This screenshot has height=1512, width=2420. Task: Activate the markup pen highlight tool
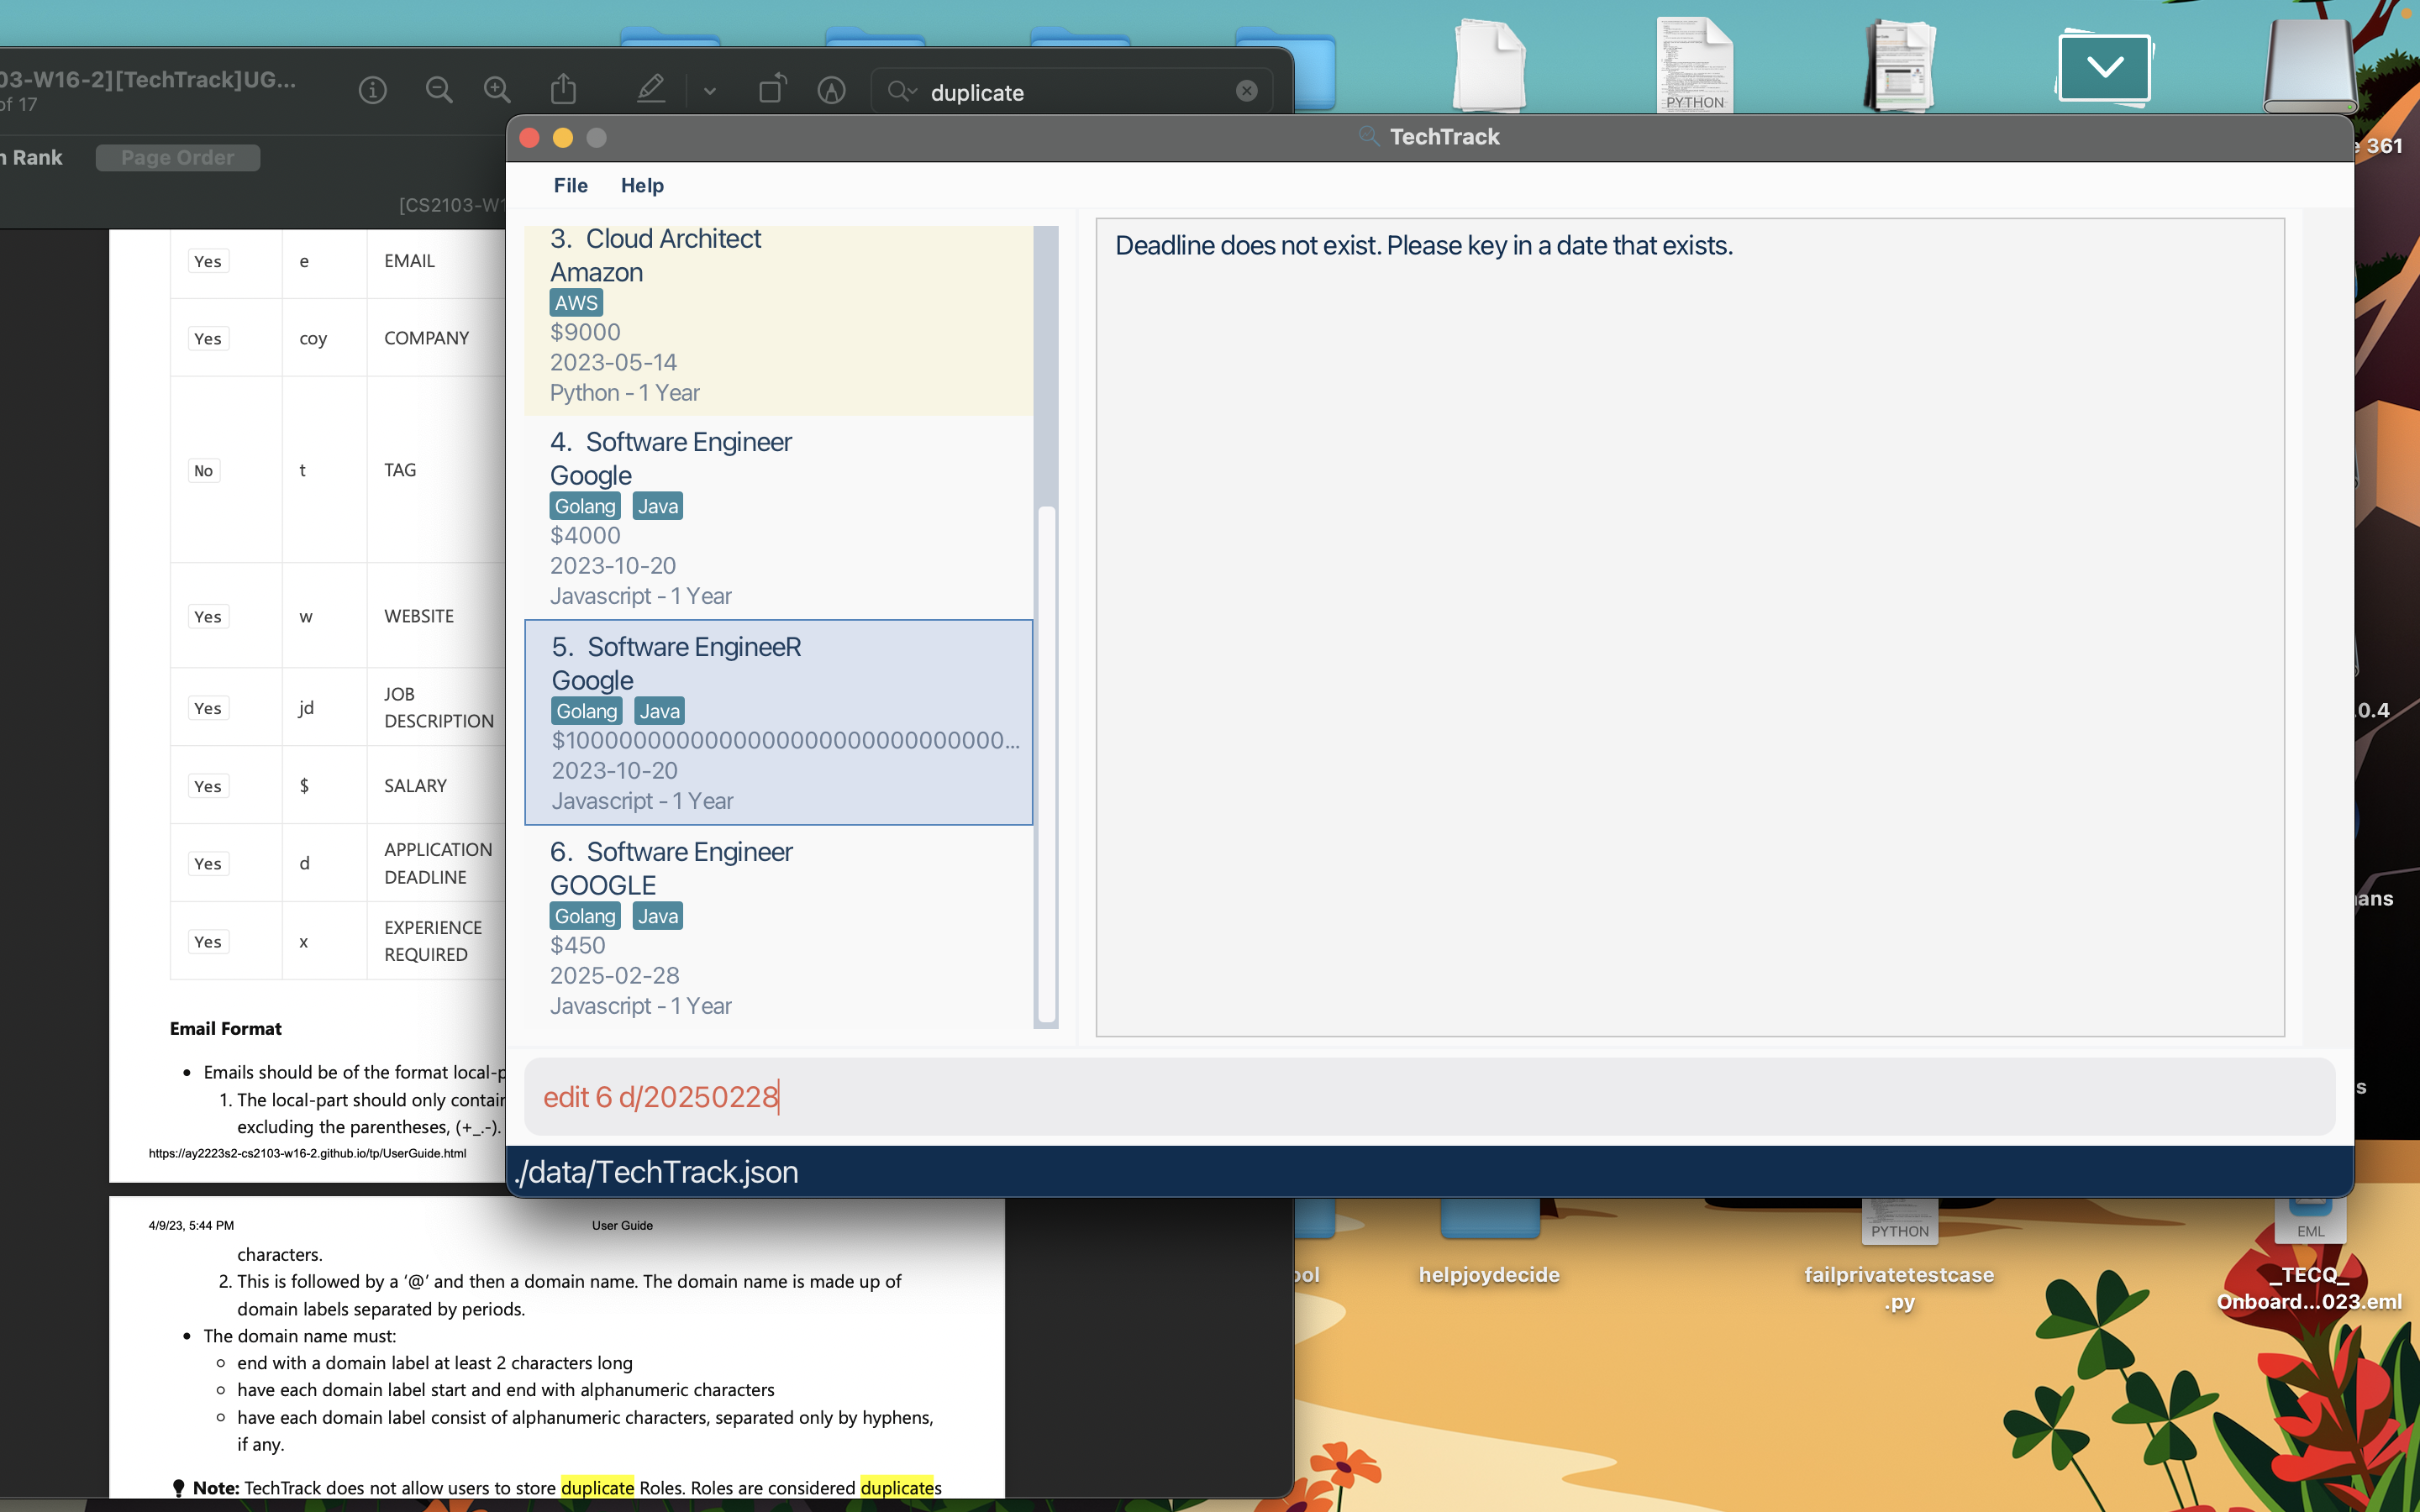pos(651,90)
